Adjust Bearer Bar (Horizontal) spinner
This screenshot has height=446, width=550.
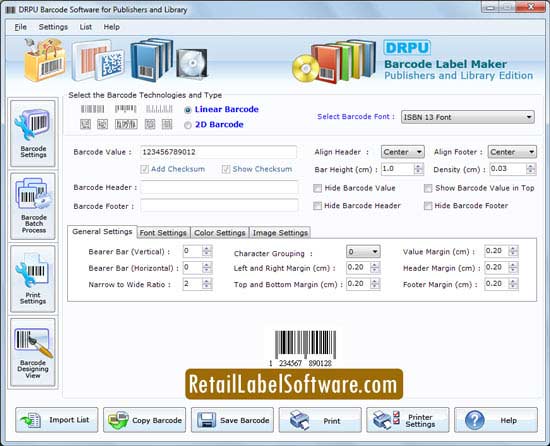[x=207, y=268]
